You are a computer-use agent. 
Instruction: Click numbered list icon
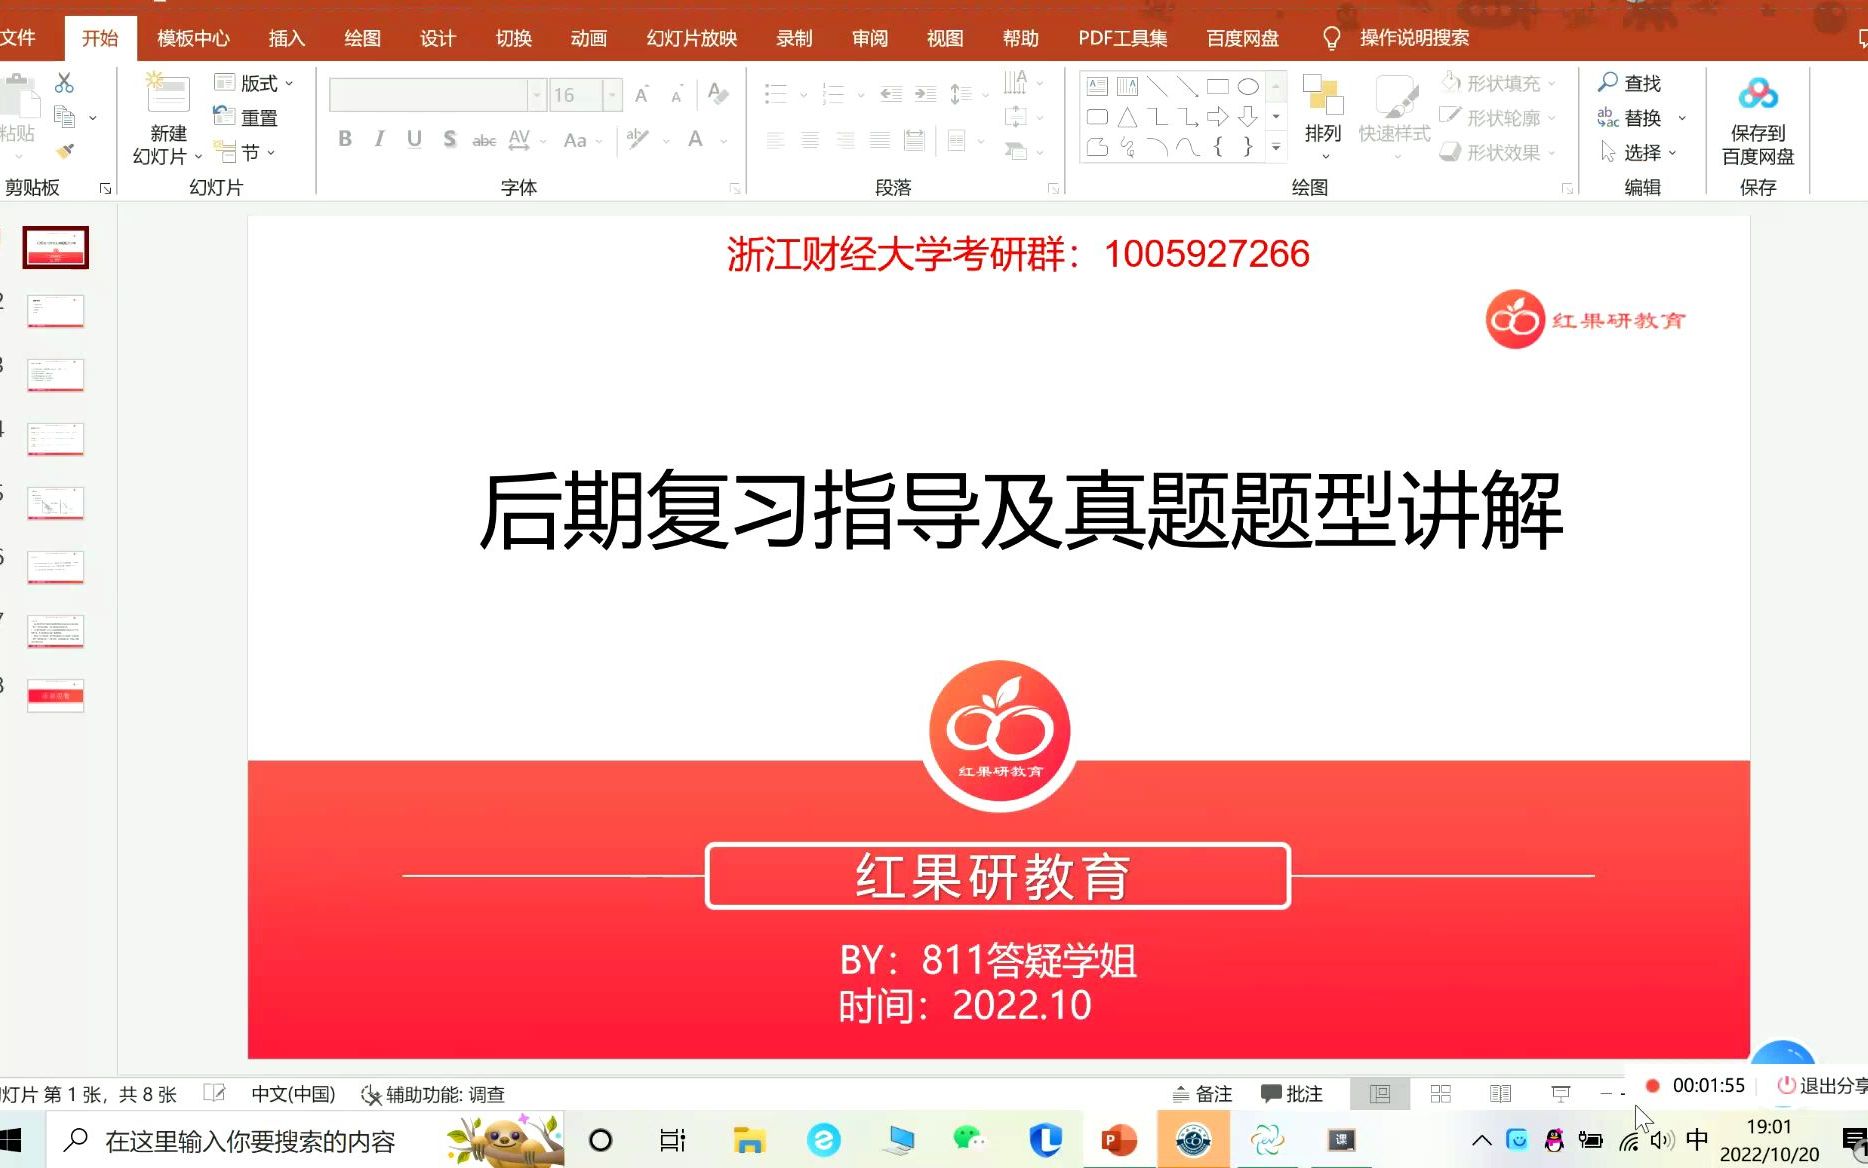point(834,94)
